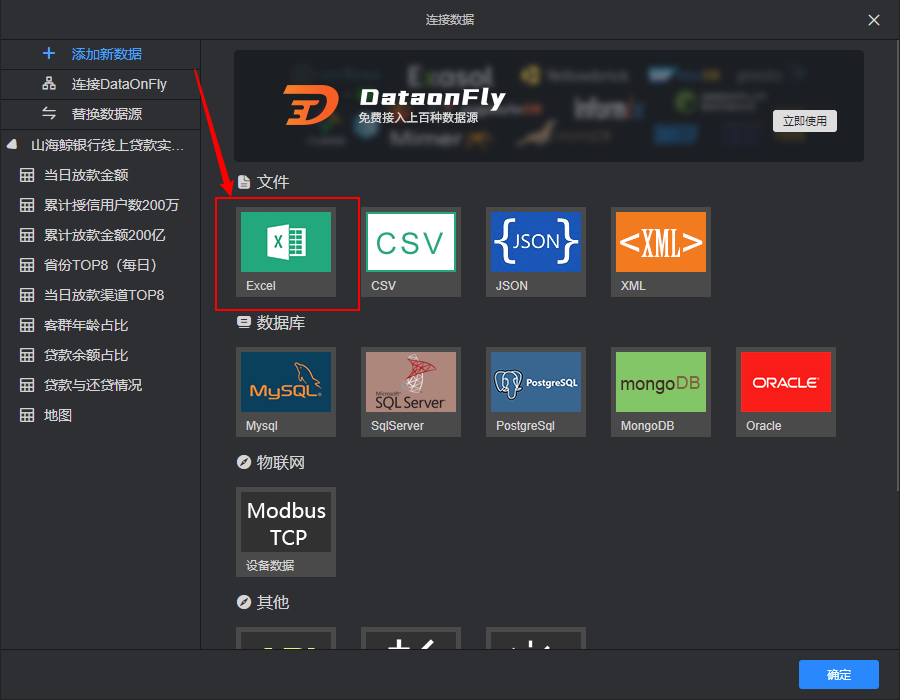Select the CSV file data source
The height and width of the screenshot is (700, 900).
411,252
